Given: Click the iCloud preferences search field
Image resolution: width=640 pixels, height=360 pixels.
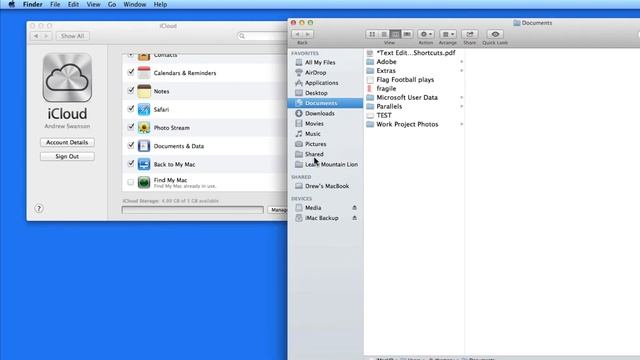Looking at the screenshot, I should (262, 36).
